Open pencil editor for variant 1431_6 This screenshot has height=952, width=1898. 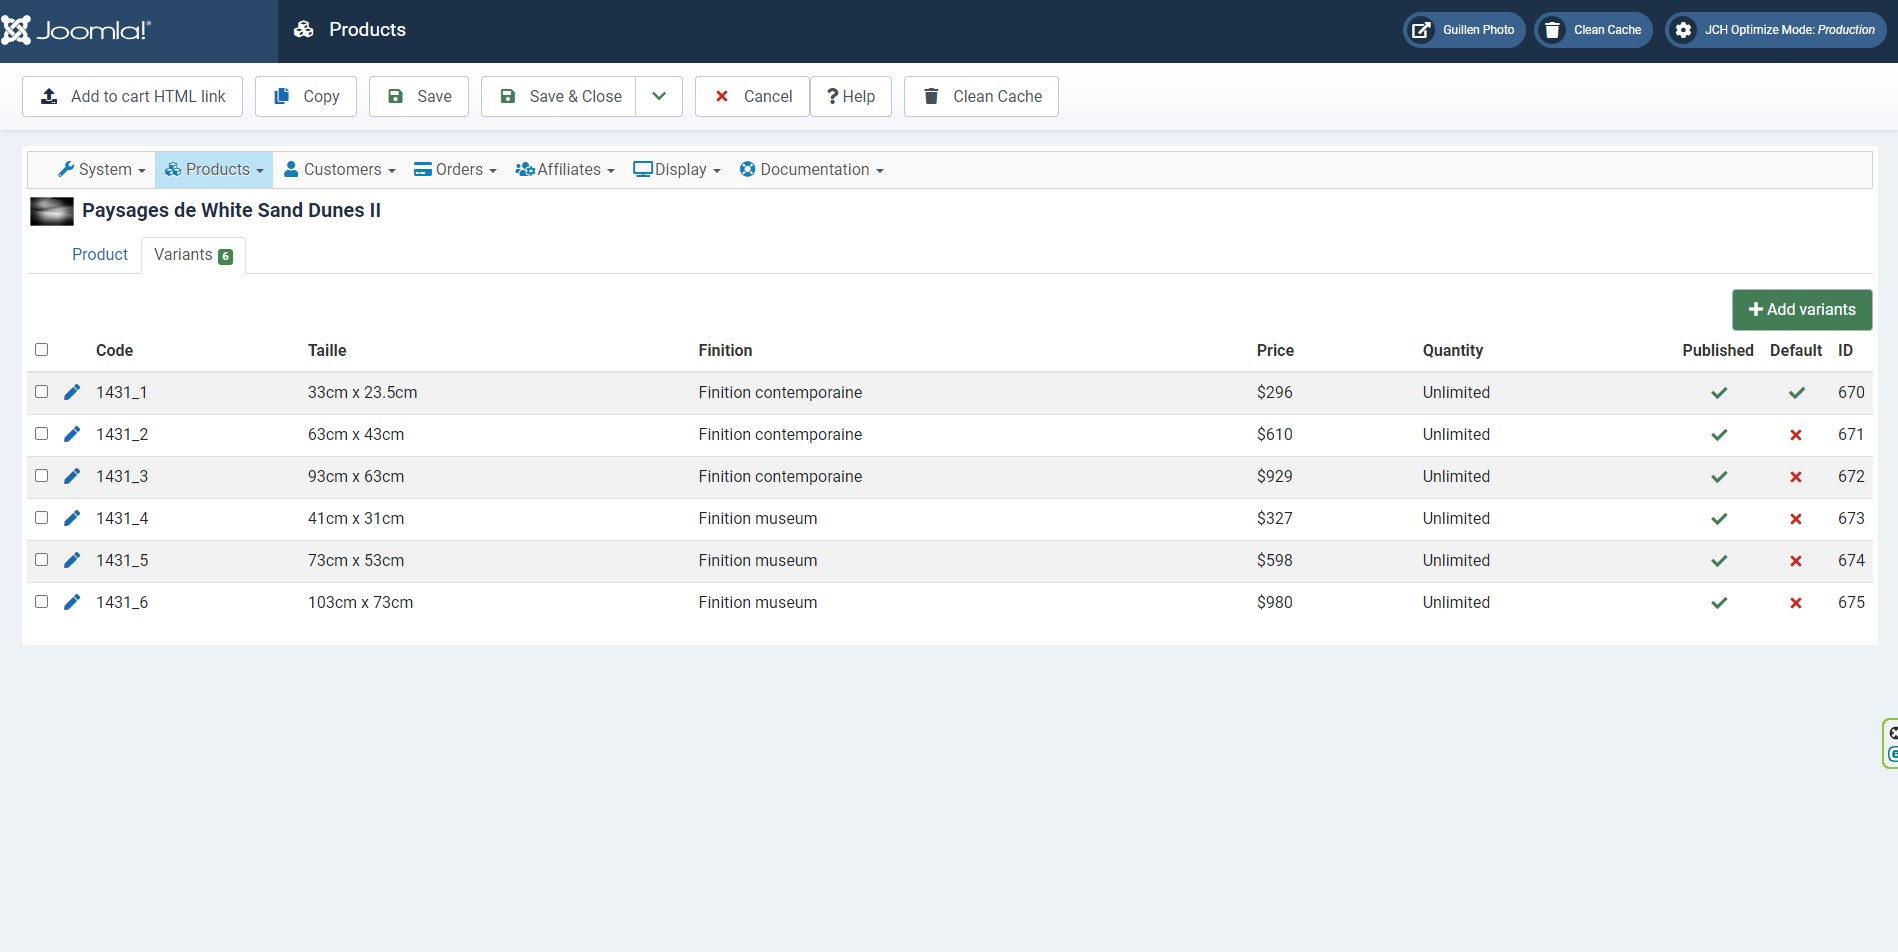(x=72, y=602)
